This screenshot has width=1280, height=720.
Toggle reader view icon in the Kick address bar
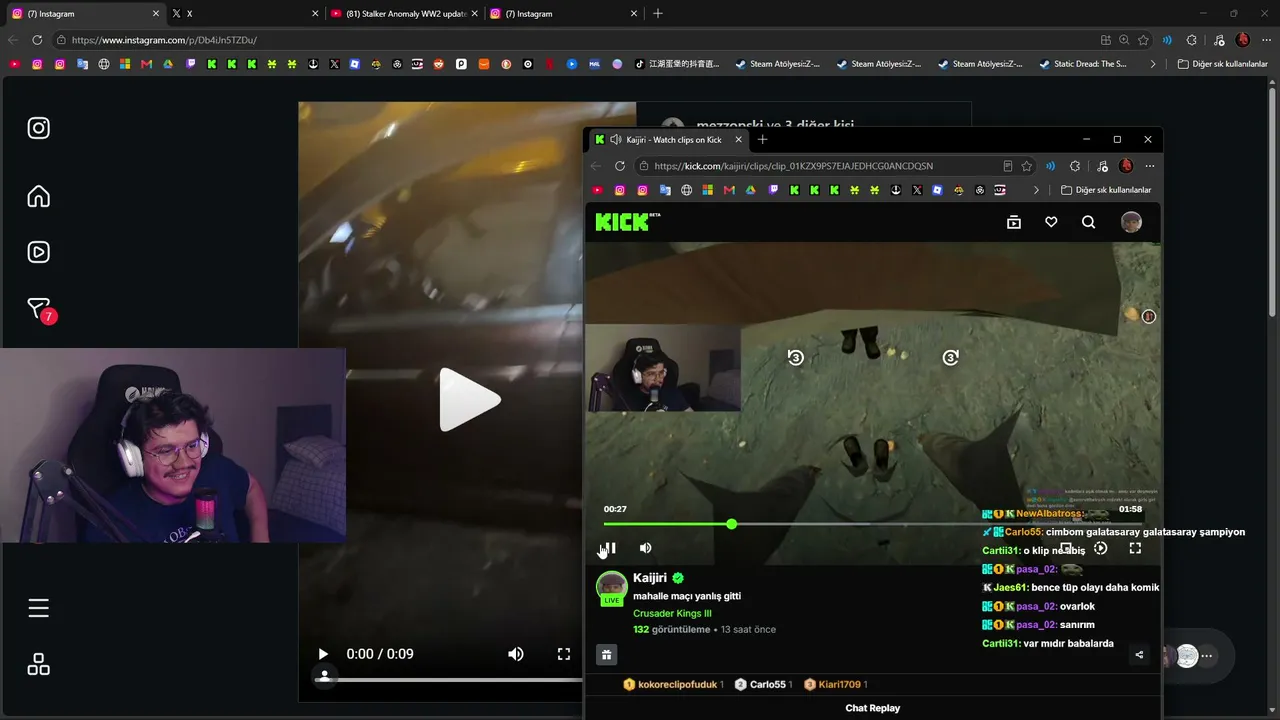click(1008, 166)
